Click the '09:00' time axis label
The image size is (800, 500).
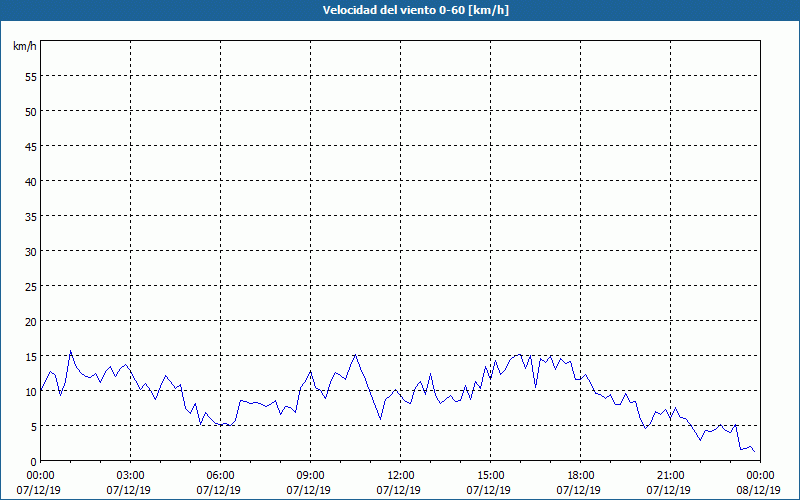click(x=310, y=476)
